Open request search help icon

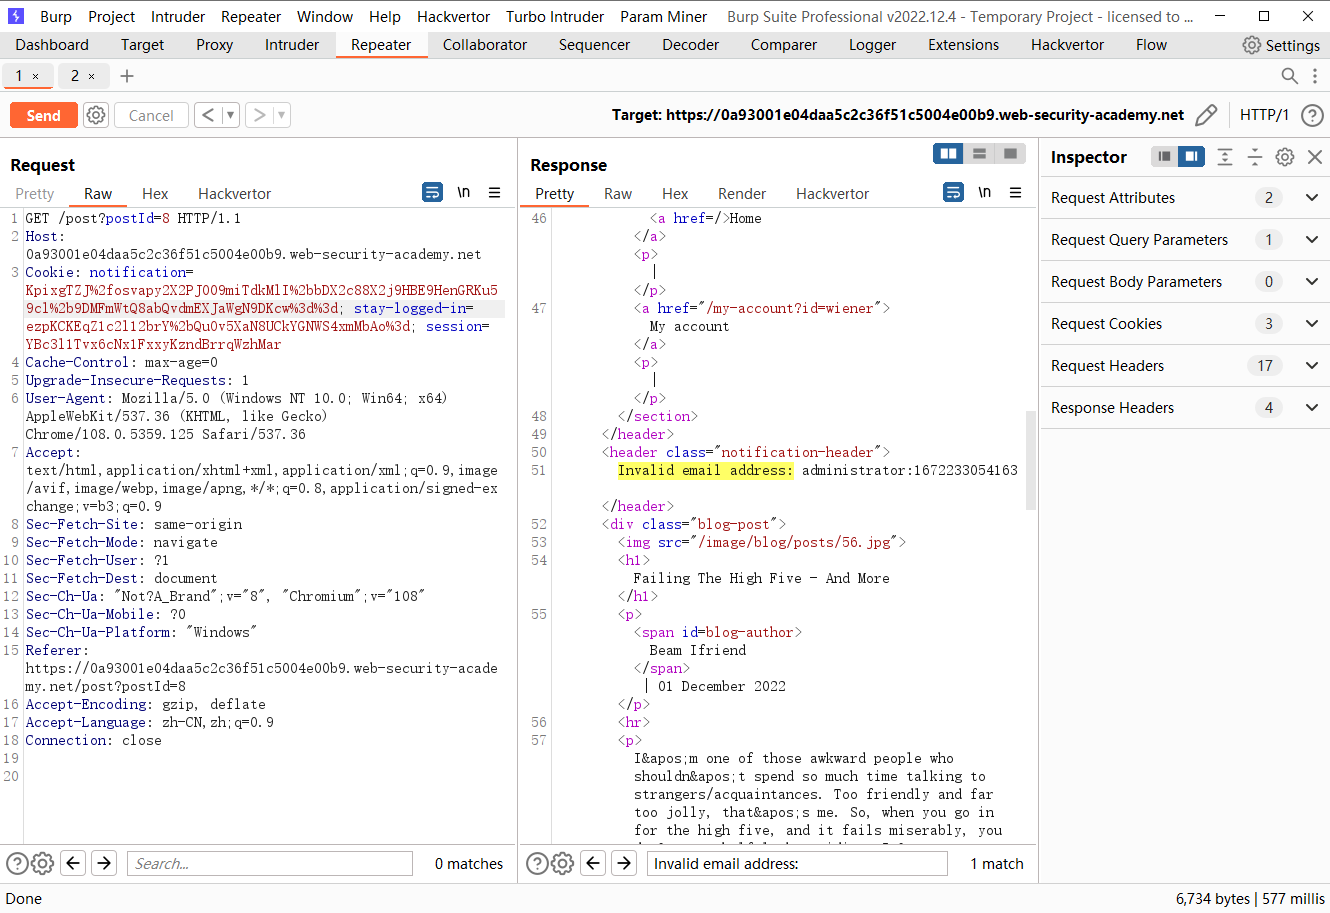tap(18, 863)
